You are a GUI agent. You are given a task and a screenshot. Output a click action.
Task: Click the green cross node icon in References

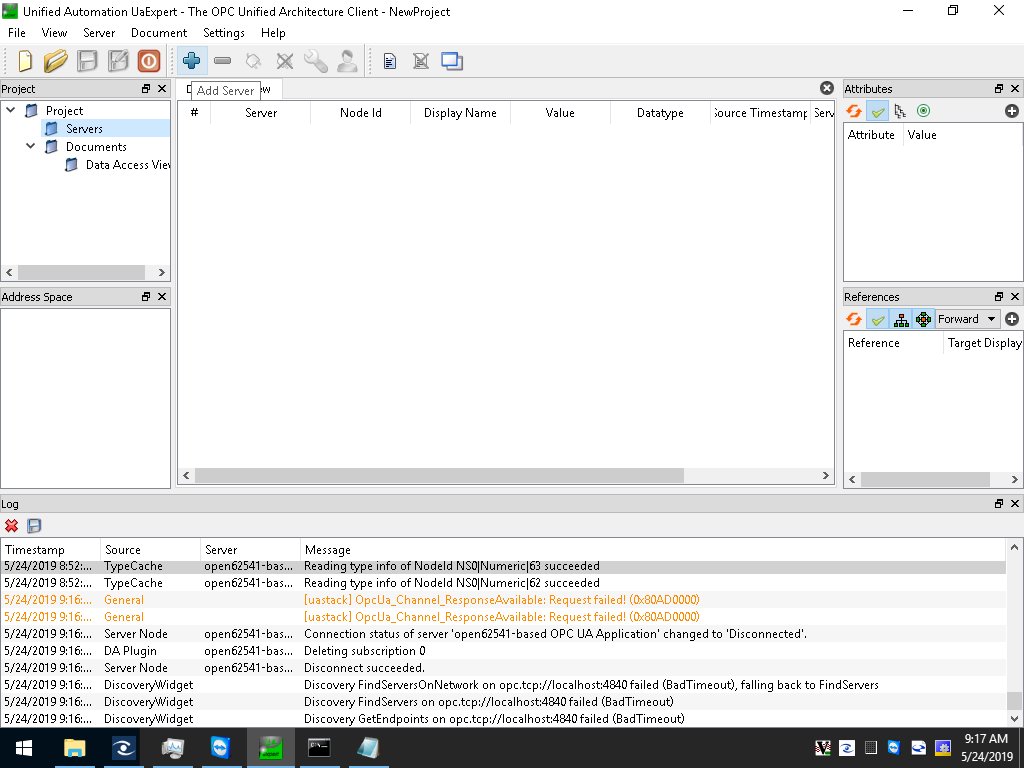click(x=923, y=319)
